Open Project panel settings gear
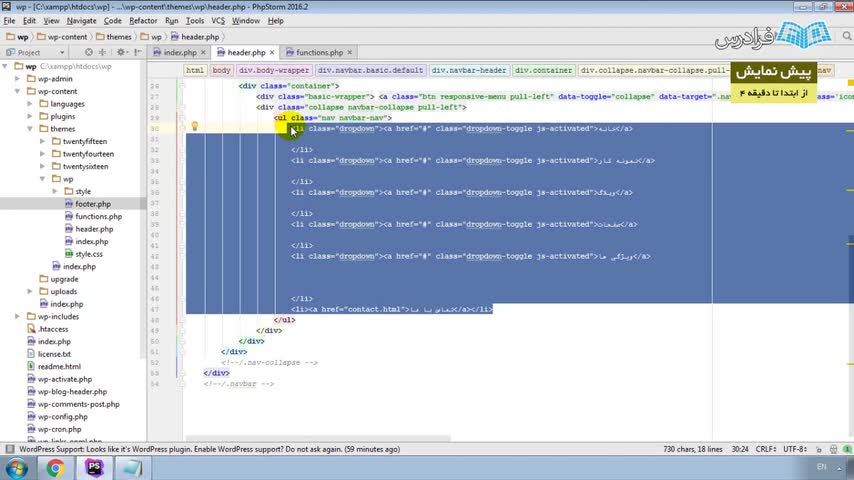854x480 pixels. (x=121, y=52)
